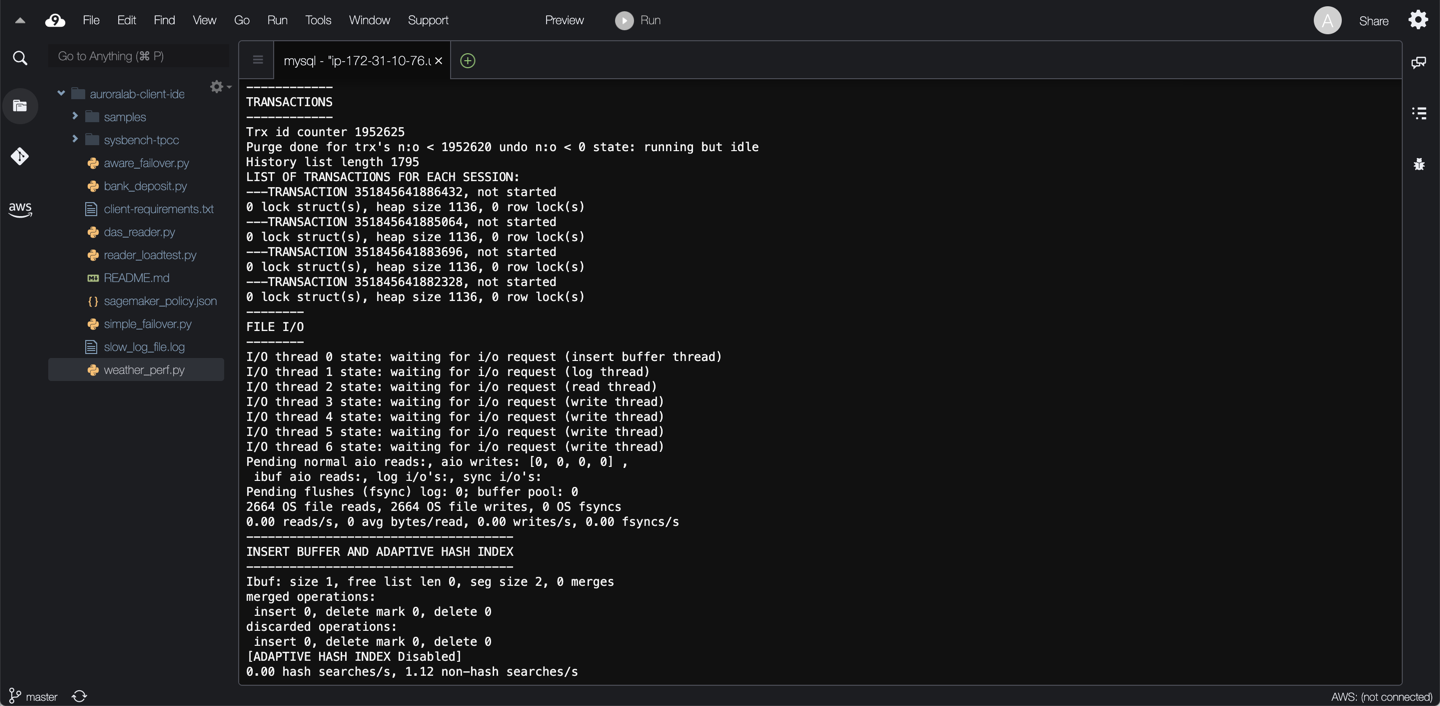1440x706 pixels.
Task: Open the Environment files panel icon
Action: pyautogui.click(x=20, y=106)
